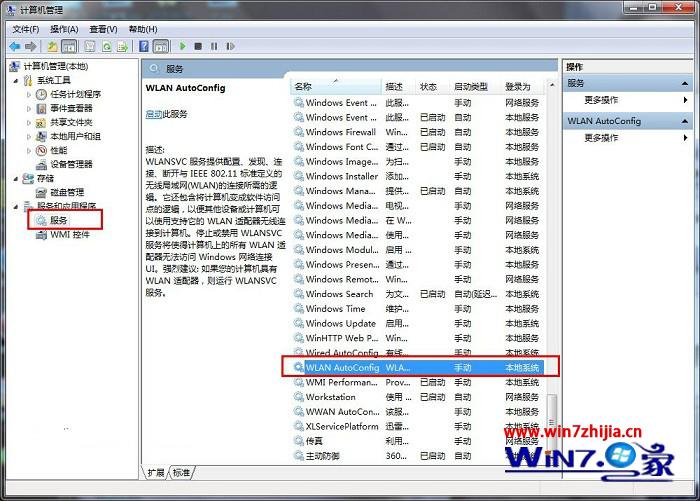Select the Windows Update service
700x501 pixels.
point(341,324)
